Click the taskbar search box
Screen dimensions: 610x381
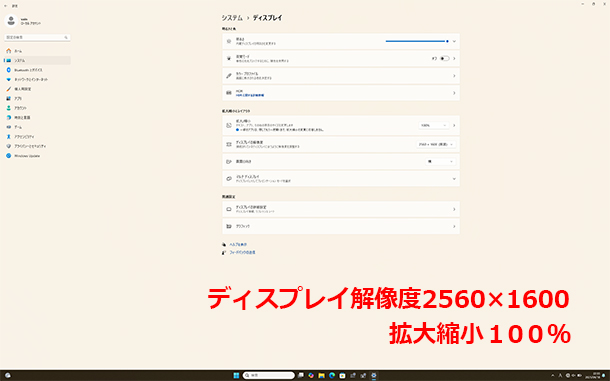tap(268, 376)
